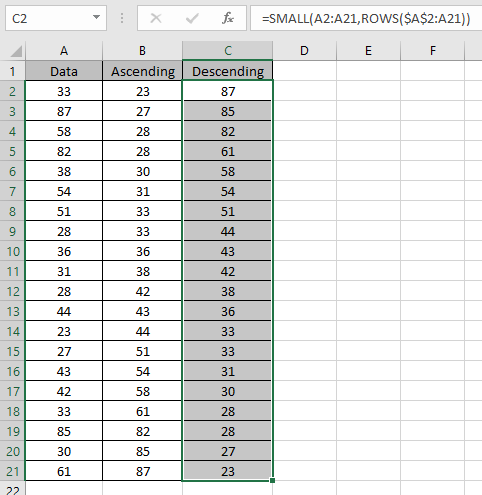
Task: Click the formula bar SMALL formula text
Action: (366, 19)
